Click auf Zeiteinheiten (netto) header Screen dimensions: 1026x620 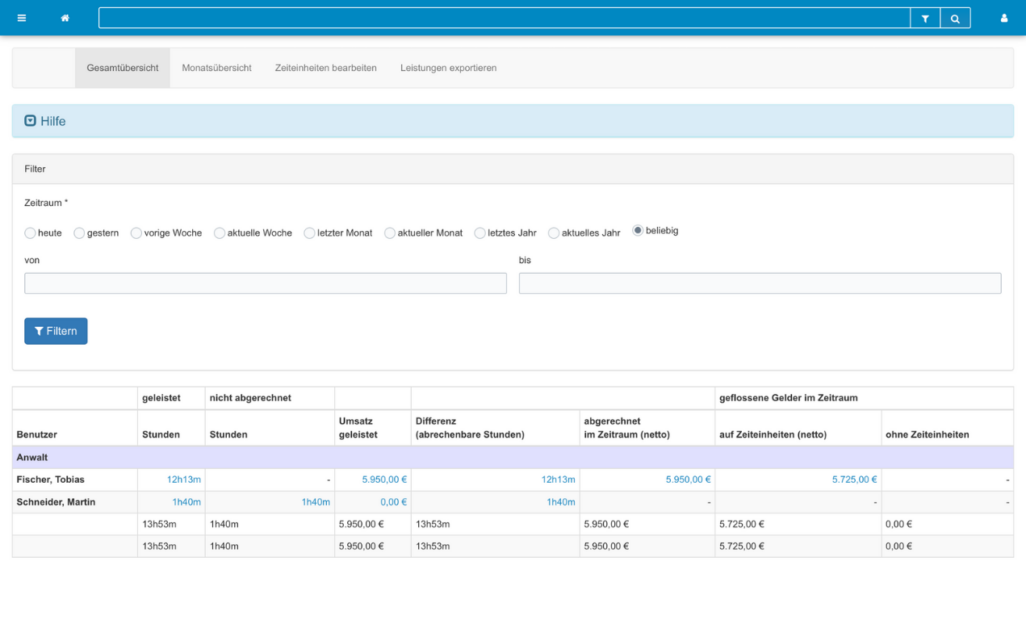point(773,434)
